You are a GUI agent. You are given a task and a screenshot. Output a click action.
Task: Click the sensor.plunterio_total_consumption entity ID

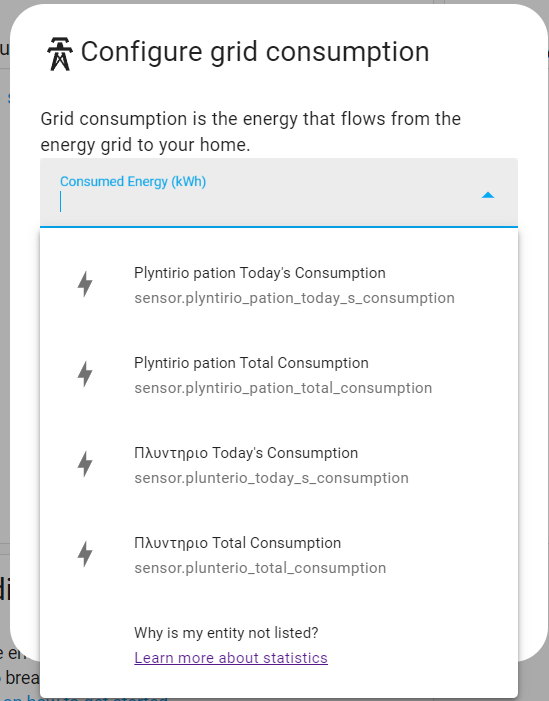tap(260, 568)
